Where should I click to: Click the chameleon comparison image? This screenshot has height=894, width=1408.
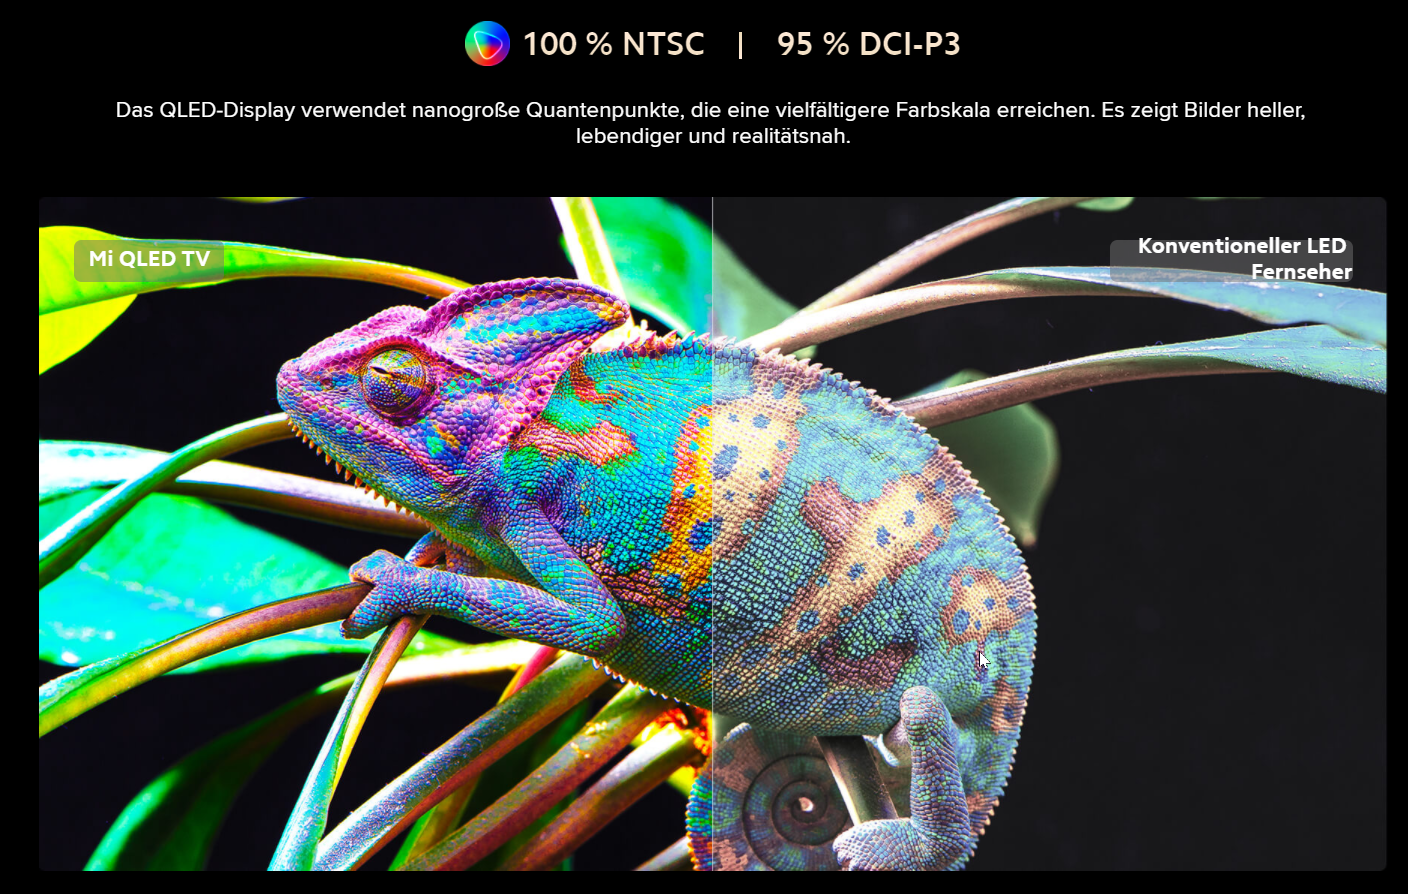click(x=712, y=533)
